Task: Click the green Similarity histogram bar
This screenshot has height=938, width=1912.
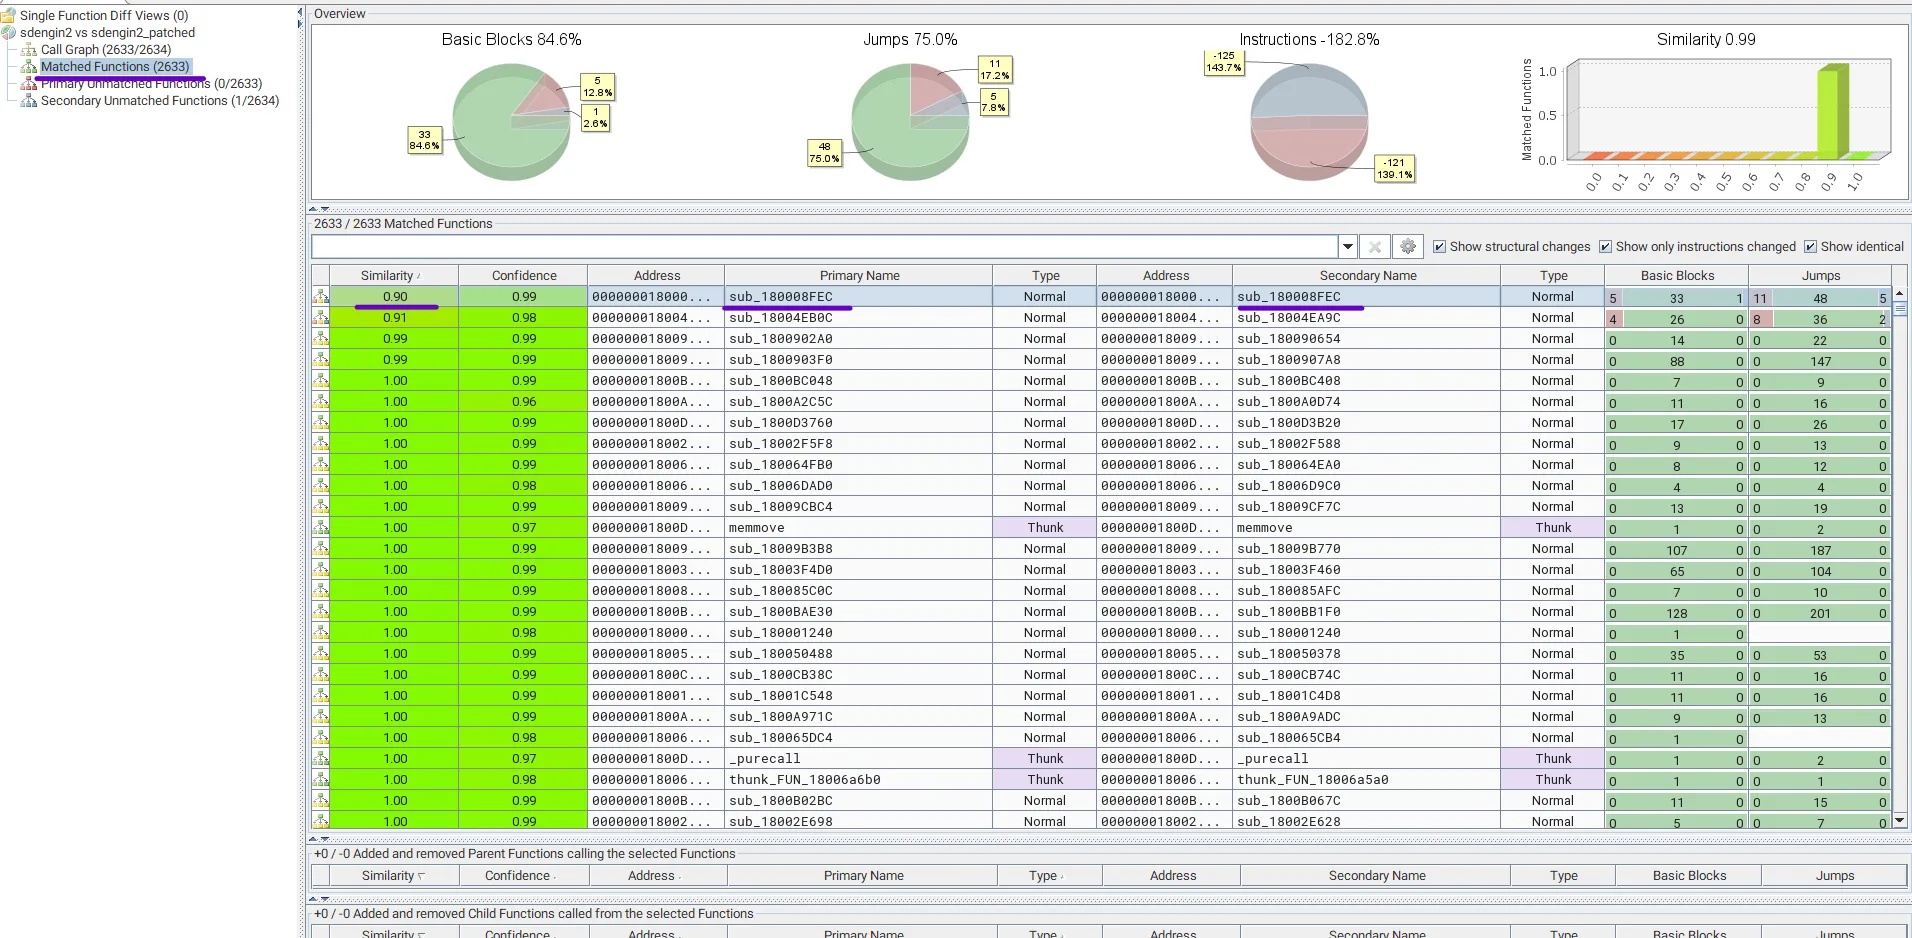Action: pyautogui.click(x=1832, y=111)
